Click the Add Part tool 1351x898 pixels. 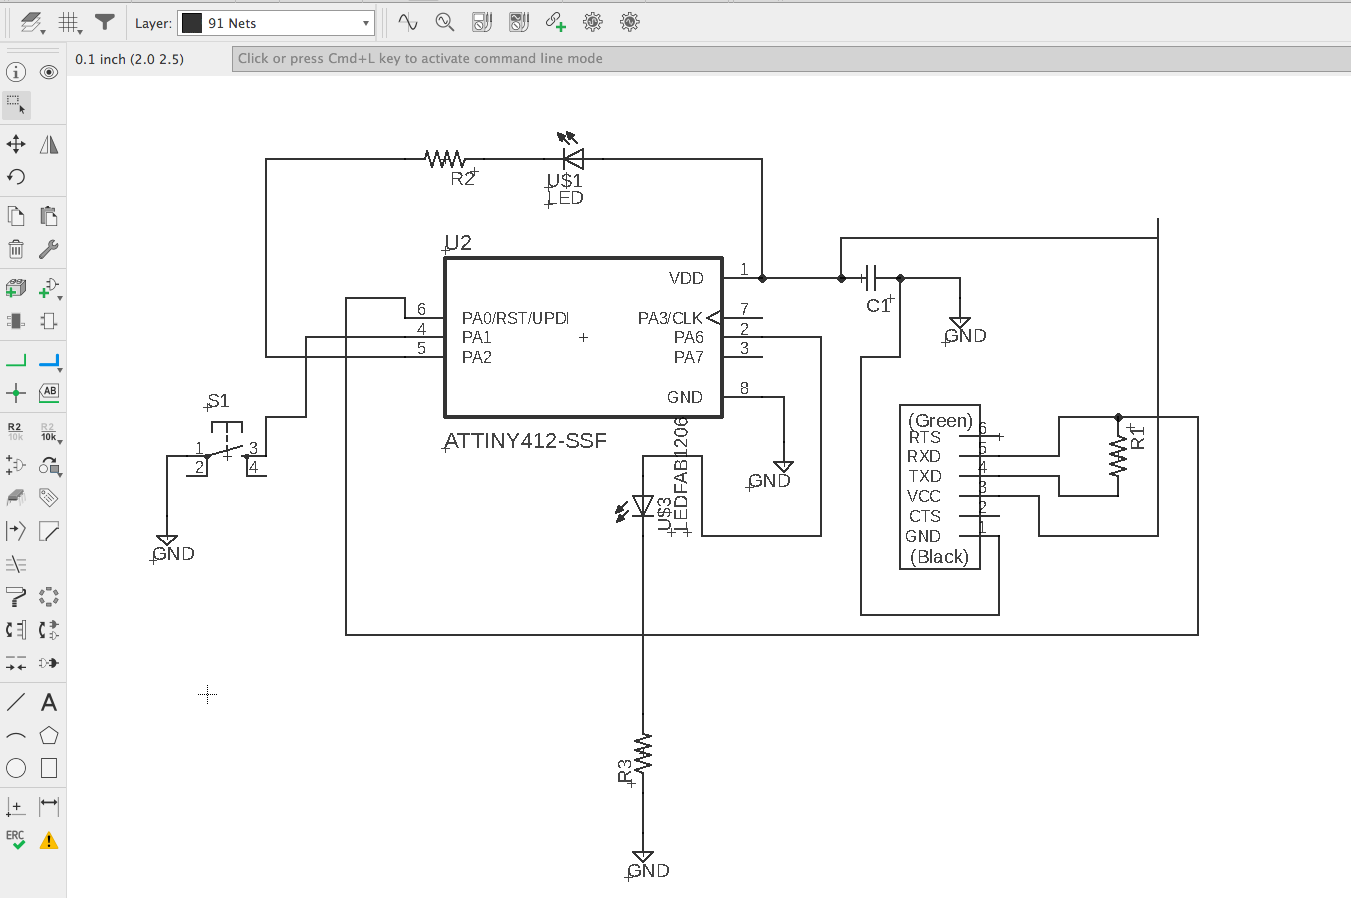pyautogui.click(x=16, y=288)
